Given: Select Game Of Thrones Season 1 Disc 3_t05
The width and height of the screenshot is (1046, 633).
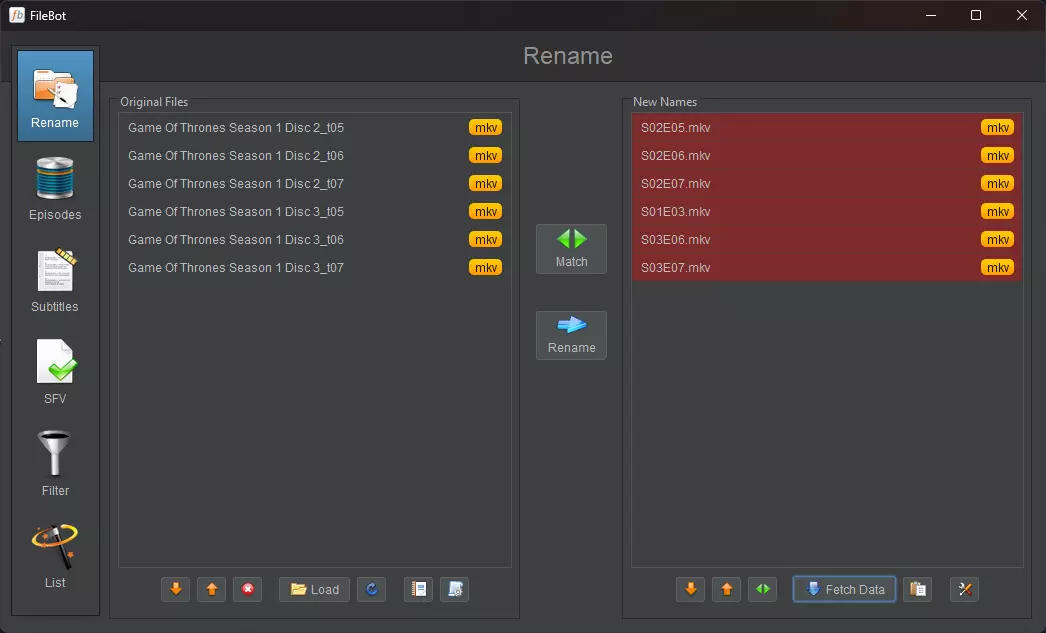Looking at the screenshot, I should tap(315, 211).
